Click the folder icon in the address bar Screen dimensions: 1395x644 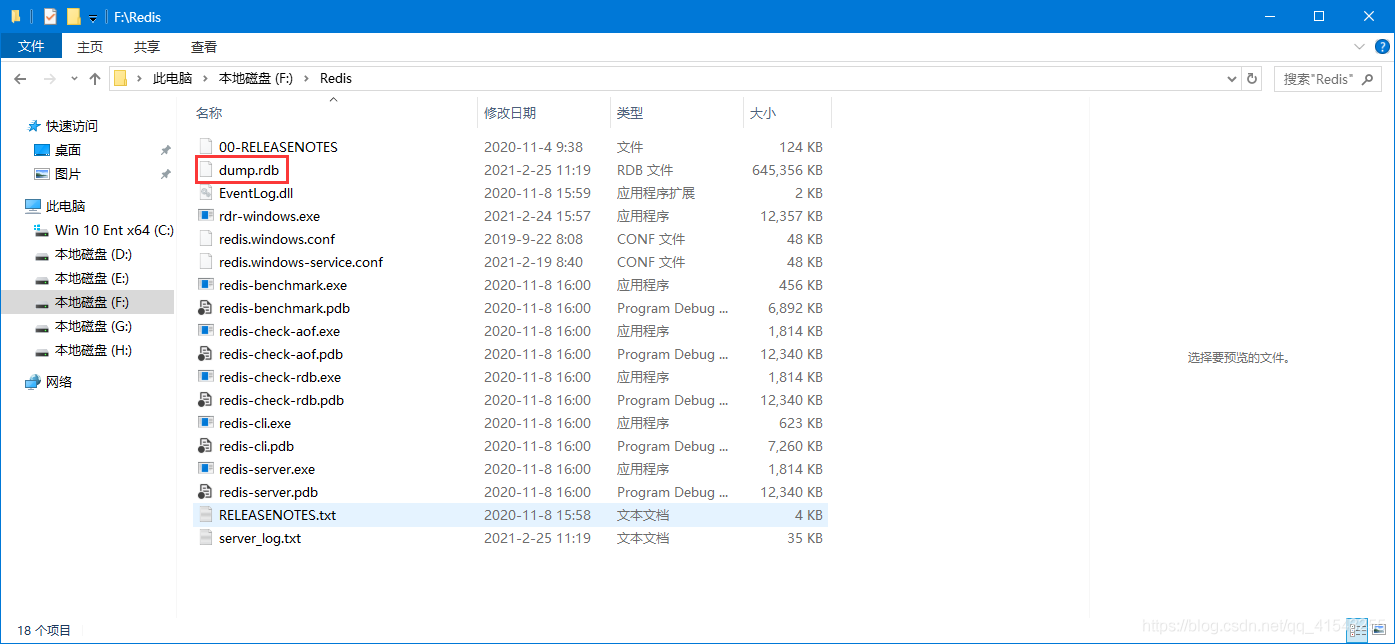coord(120,78)
